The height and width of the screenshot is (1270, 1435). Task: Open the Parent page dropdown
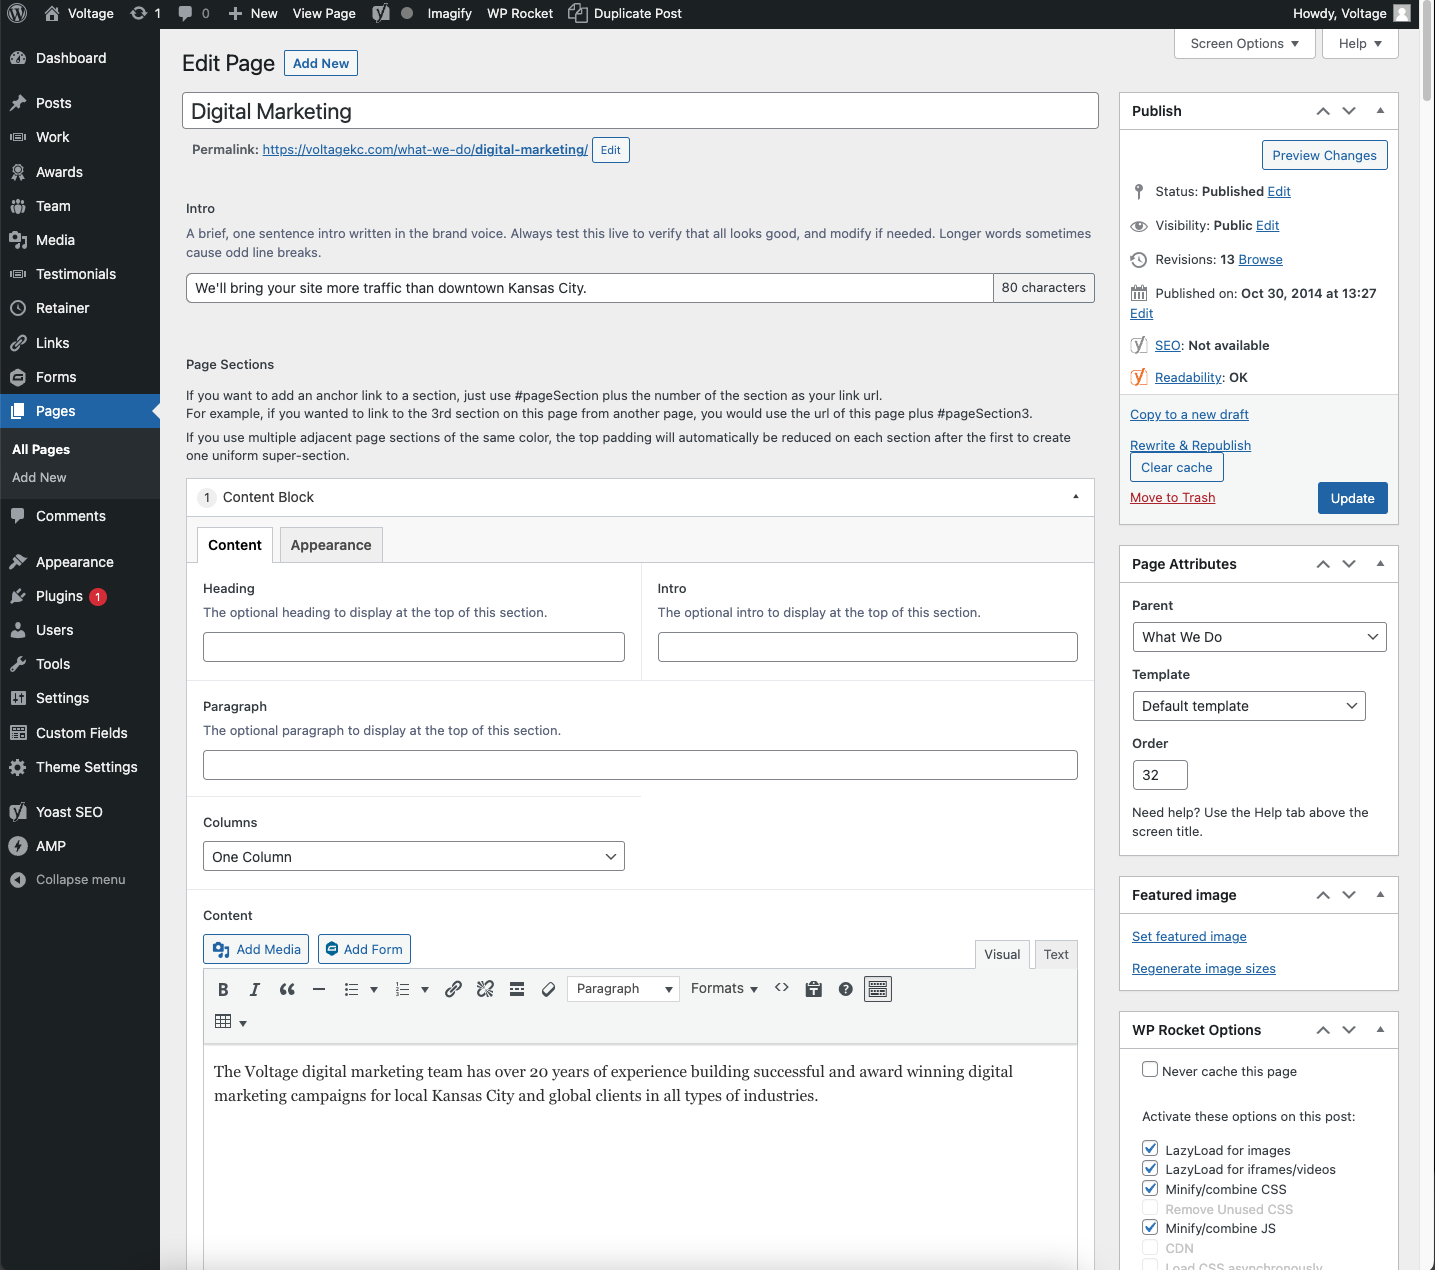pos(1258,637)
